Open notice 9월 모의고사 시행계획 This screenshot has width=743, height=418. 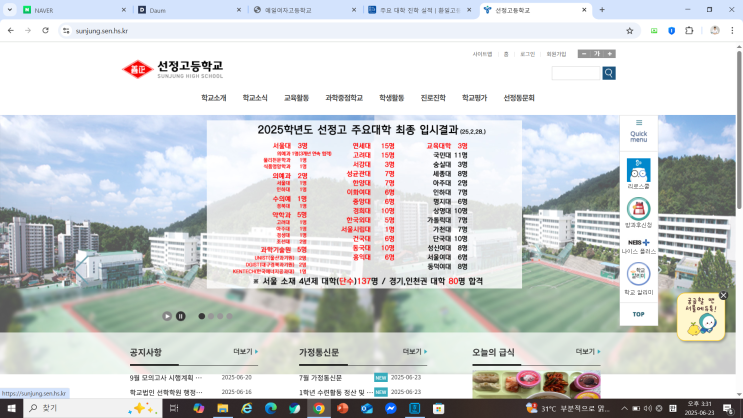pyautogui.click(x=166, y=378)
